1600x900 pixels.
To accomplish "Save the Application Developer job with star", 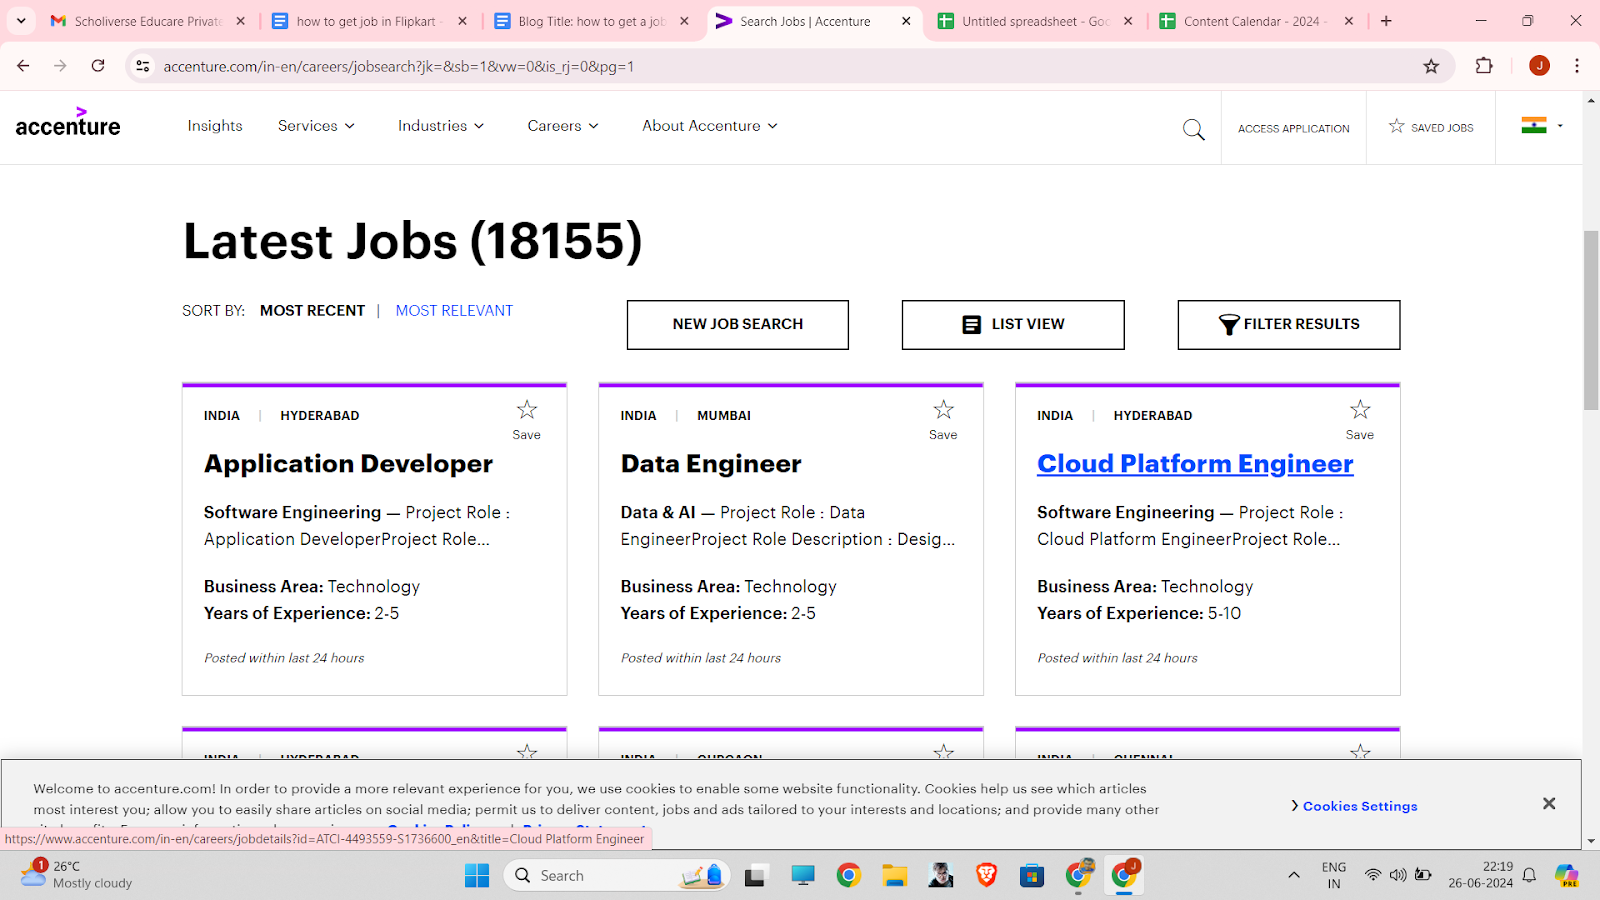I will click(x=527, y=410).
